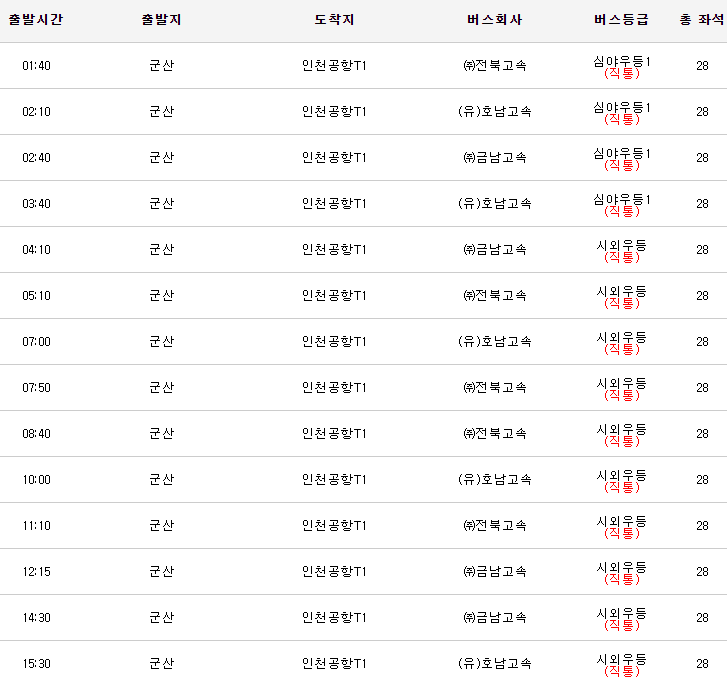
Task: Click (유)호남고속 in the 10:00 row
Action: click(495, 479)
